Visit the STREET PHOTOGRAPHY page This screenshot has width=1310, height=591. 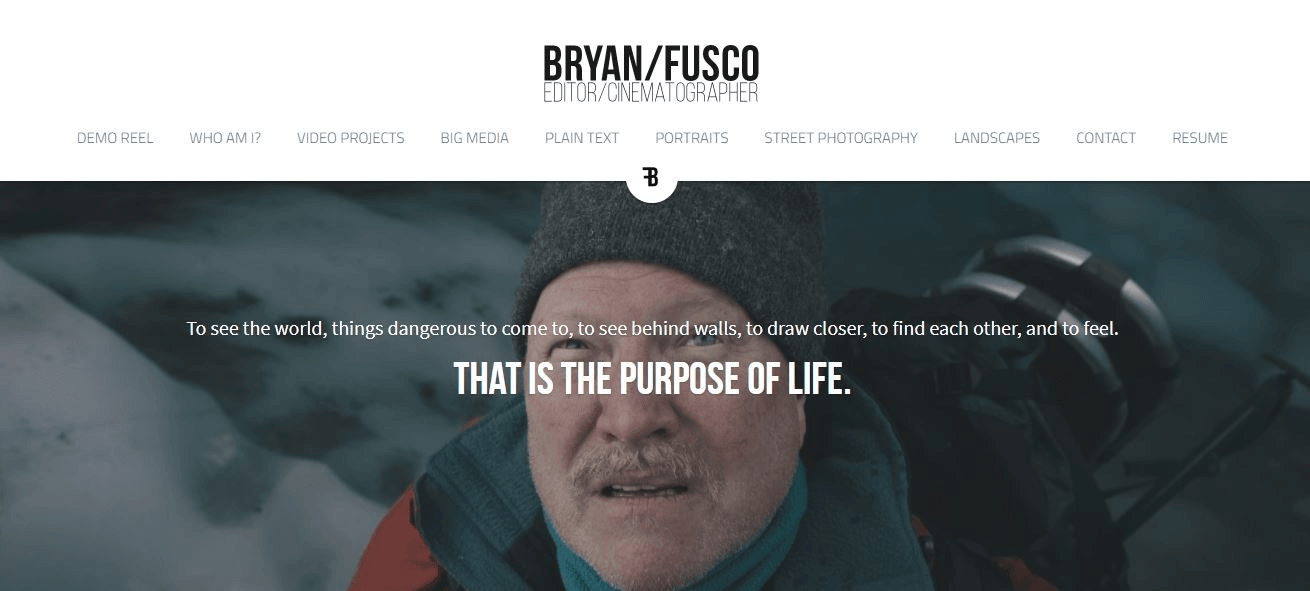pyautogui.click(x=841, y=138)
